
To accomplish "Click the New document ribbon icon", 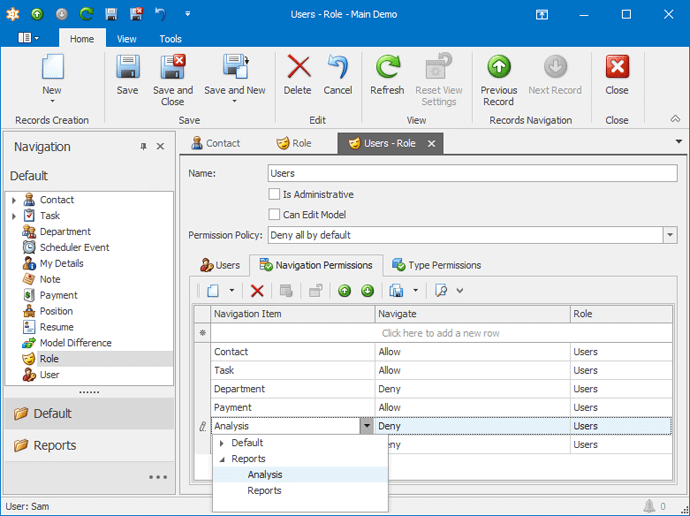I will point(52,69).
